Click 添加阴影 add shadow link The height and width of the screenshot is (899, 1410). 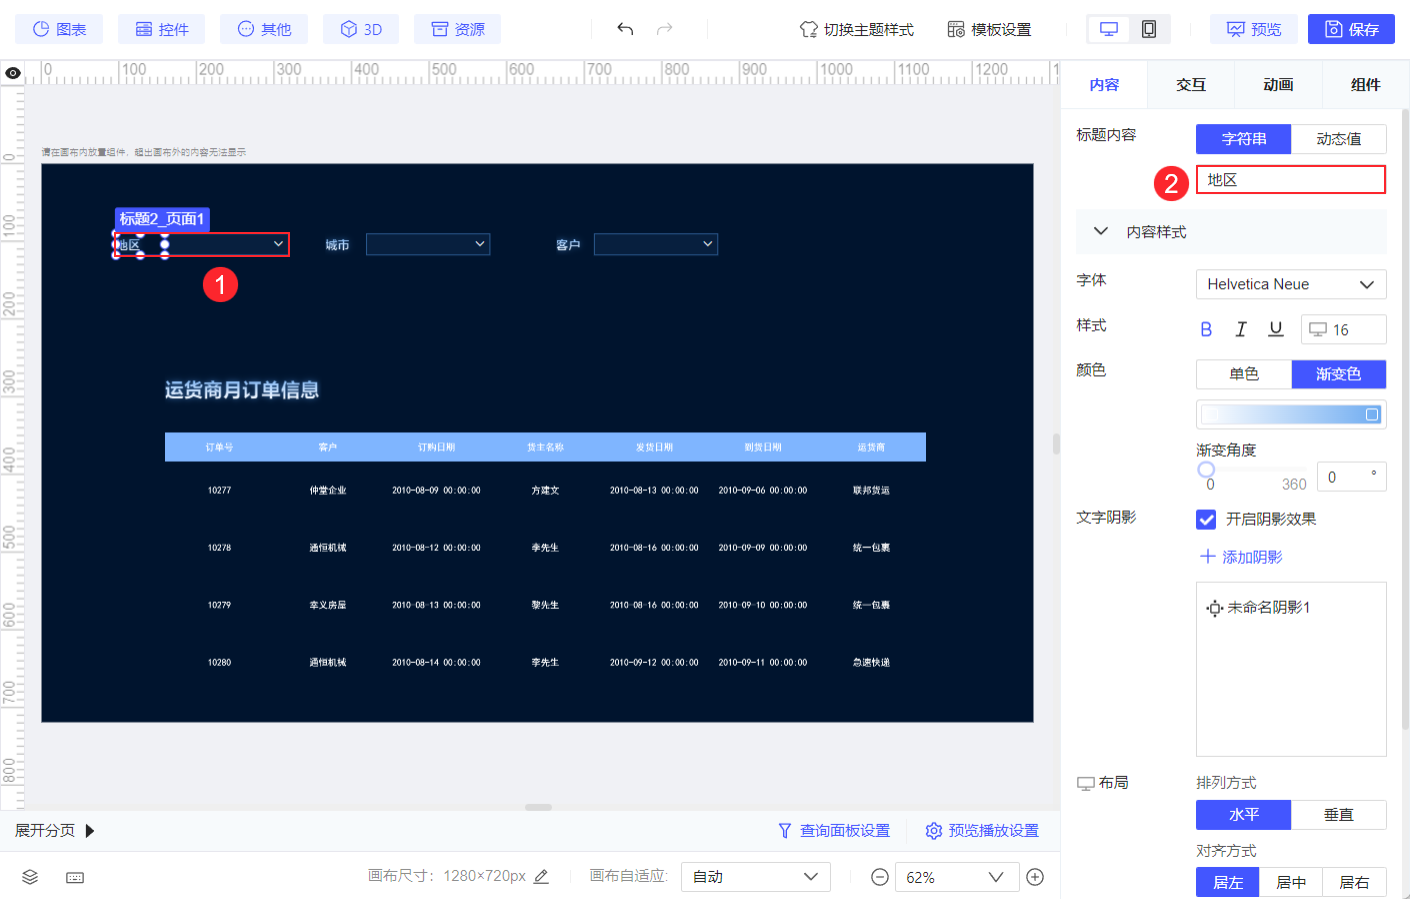(x=1241, y=557)
